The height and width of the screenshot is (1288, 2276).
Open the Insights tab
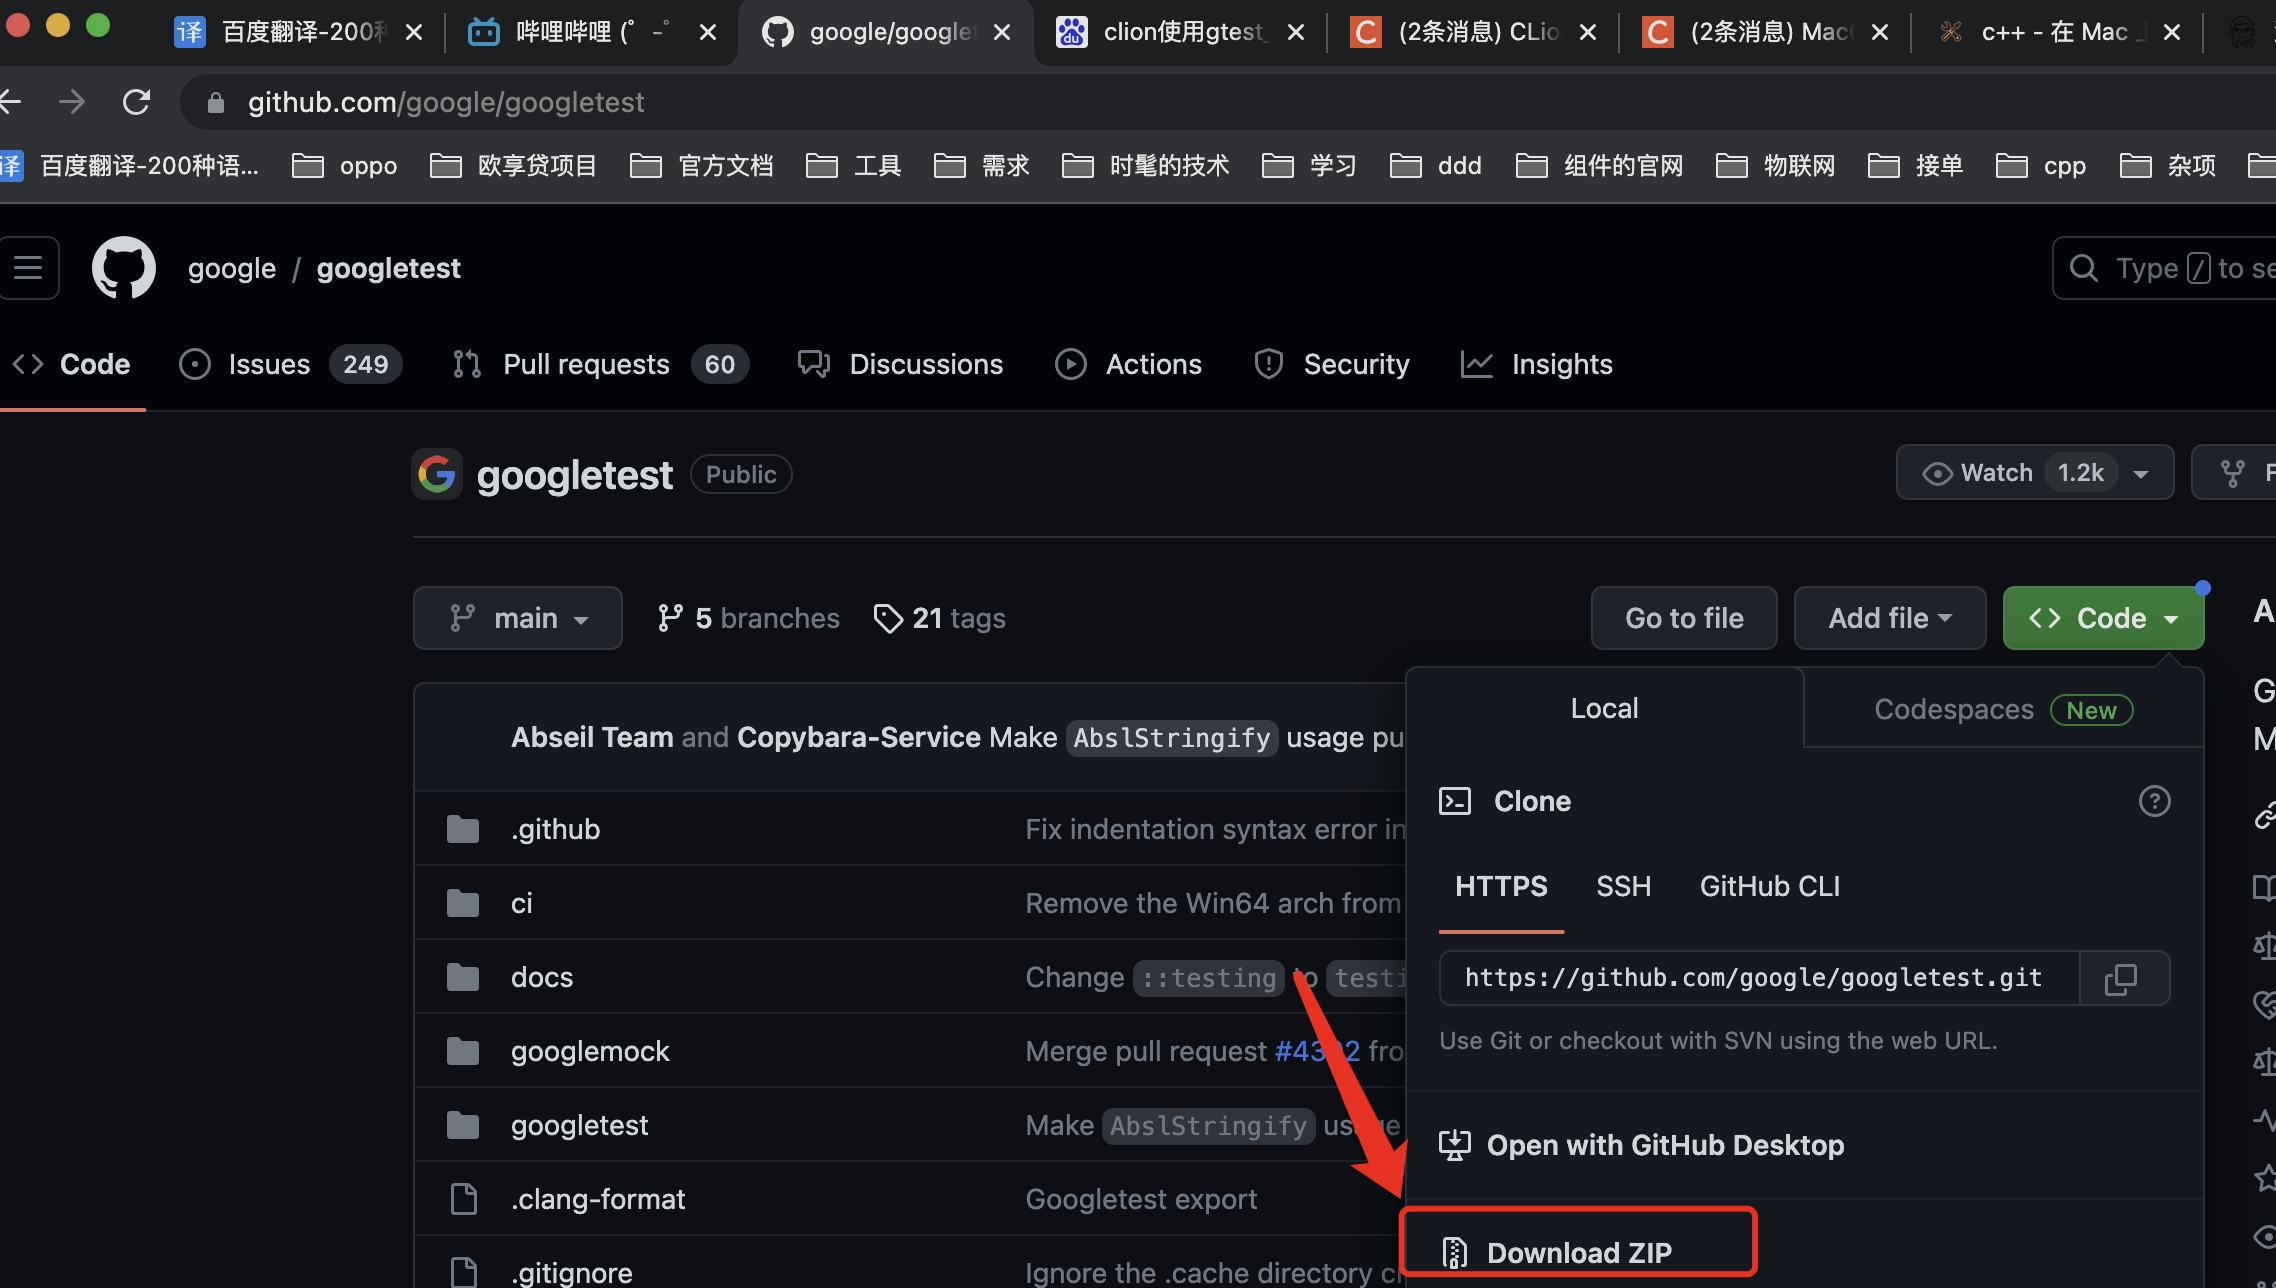(1537, 364)
